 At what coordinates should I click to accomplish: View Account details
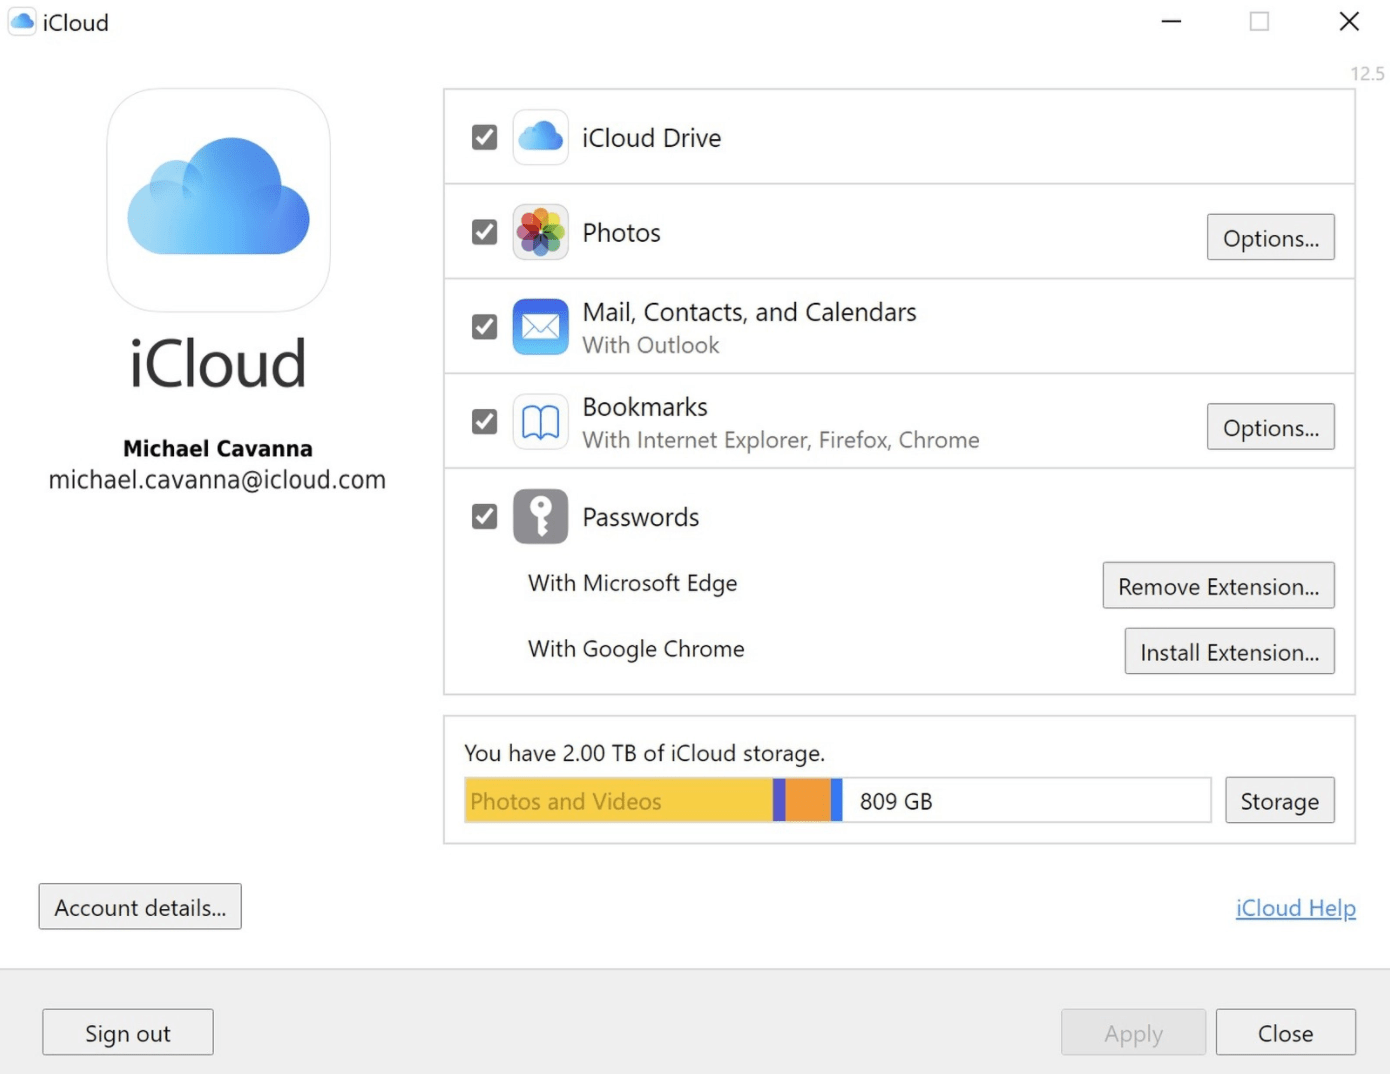[139, 907]
